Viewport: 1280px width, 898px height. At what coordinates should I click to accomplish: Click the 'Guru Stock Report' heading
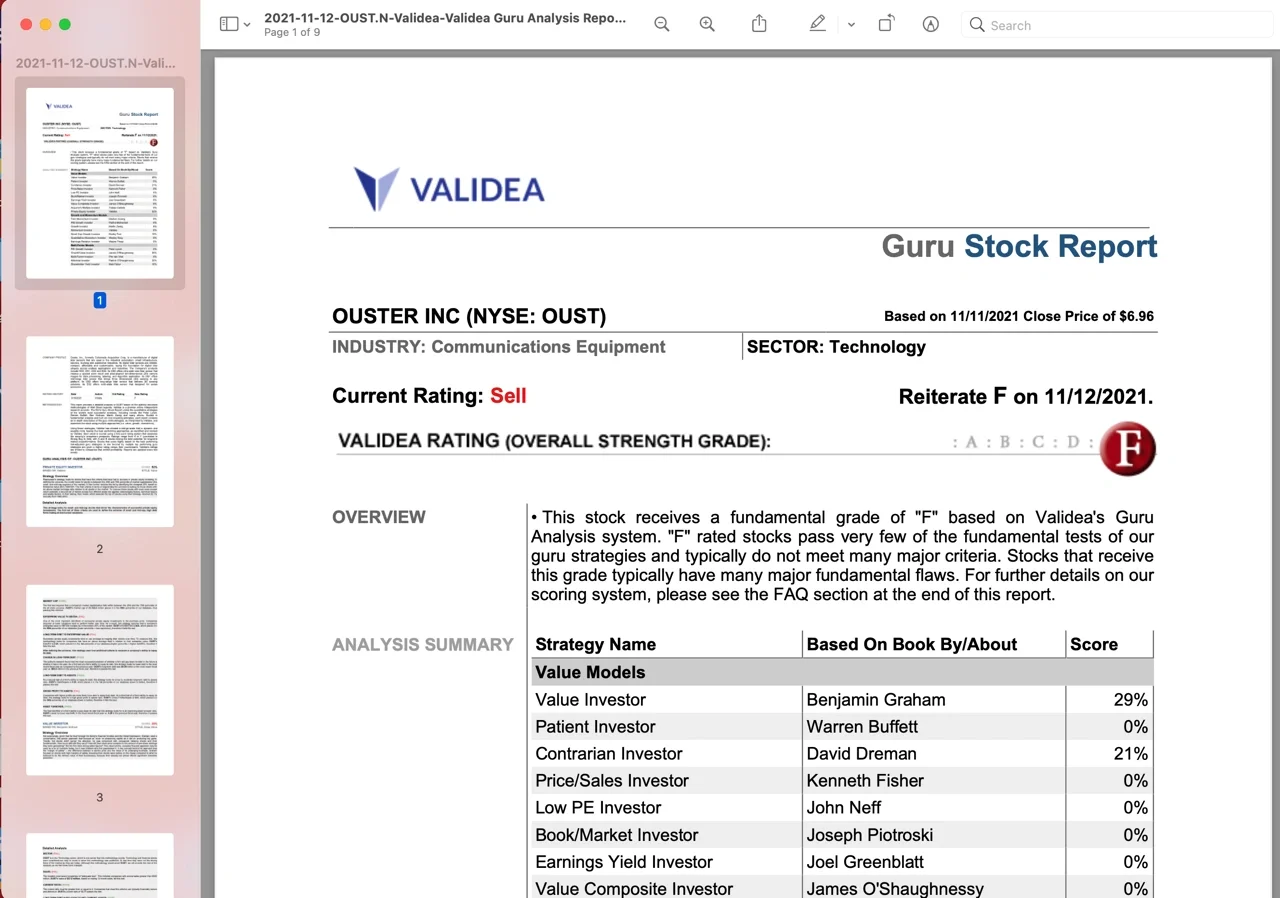click(1019, 246)
